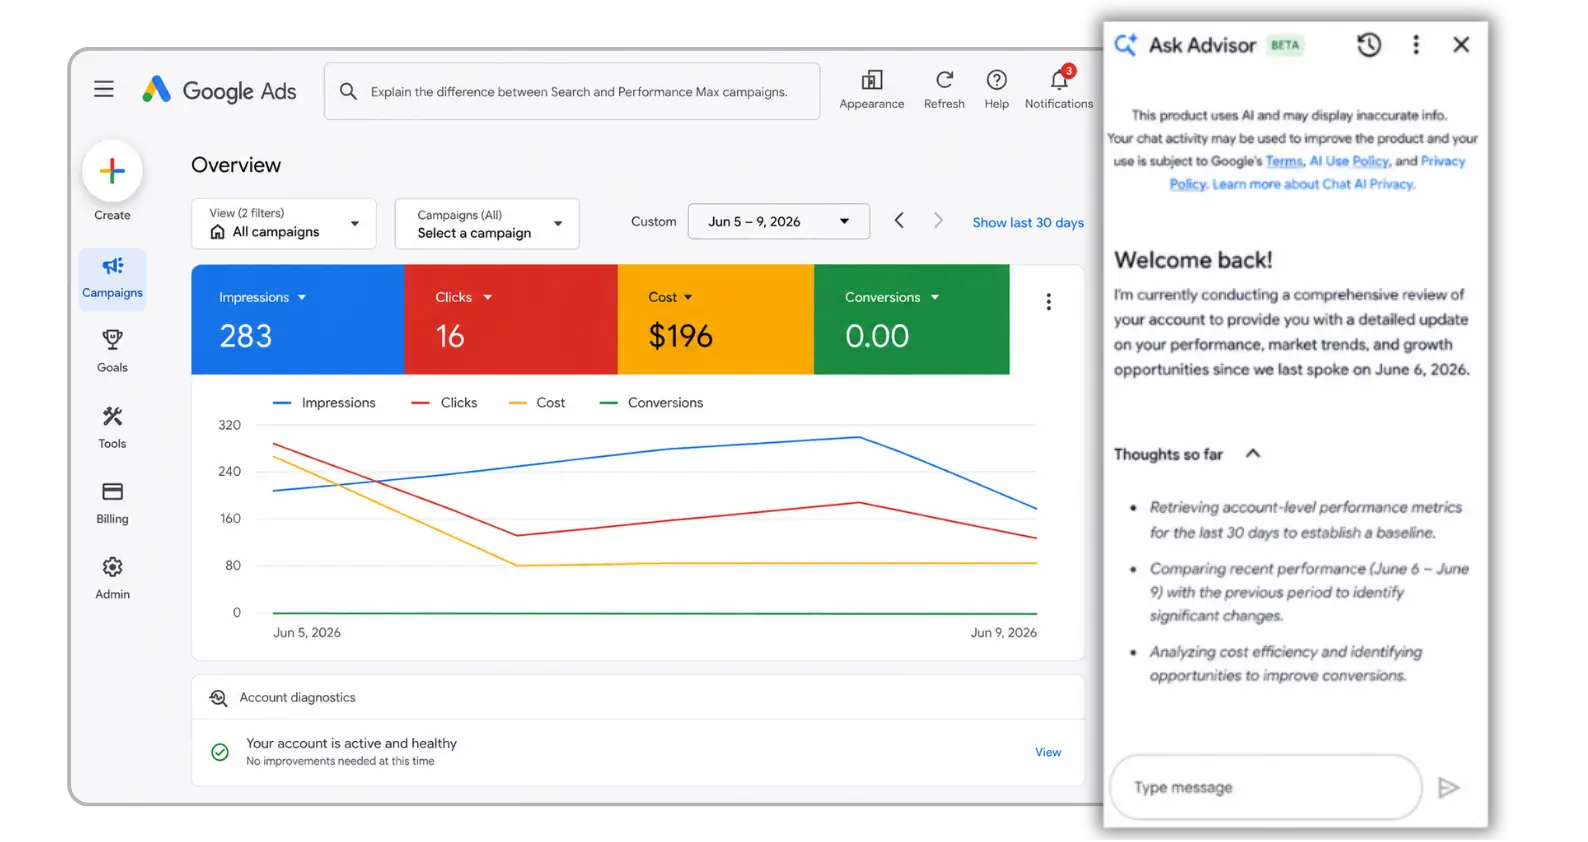Open the hamburger main menu
Screen dimensions: 1588x842
click(104, 89)
